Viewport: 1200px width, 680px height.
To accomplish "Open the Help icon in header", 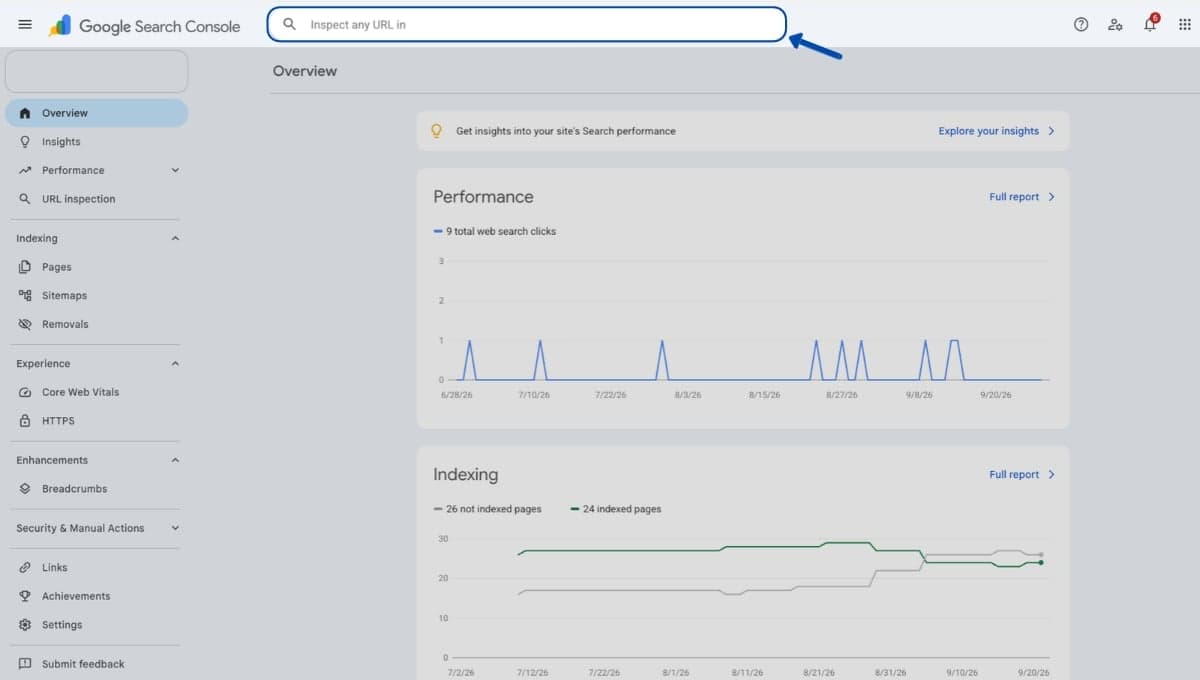I will [1081, 25].
